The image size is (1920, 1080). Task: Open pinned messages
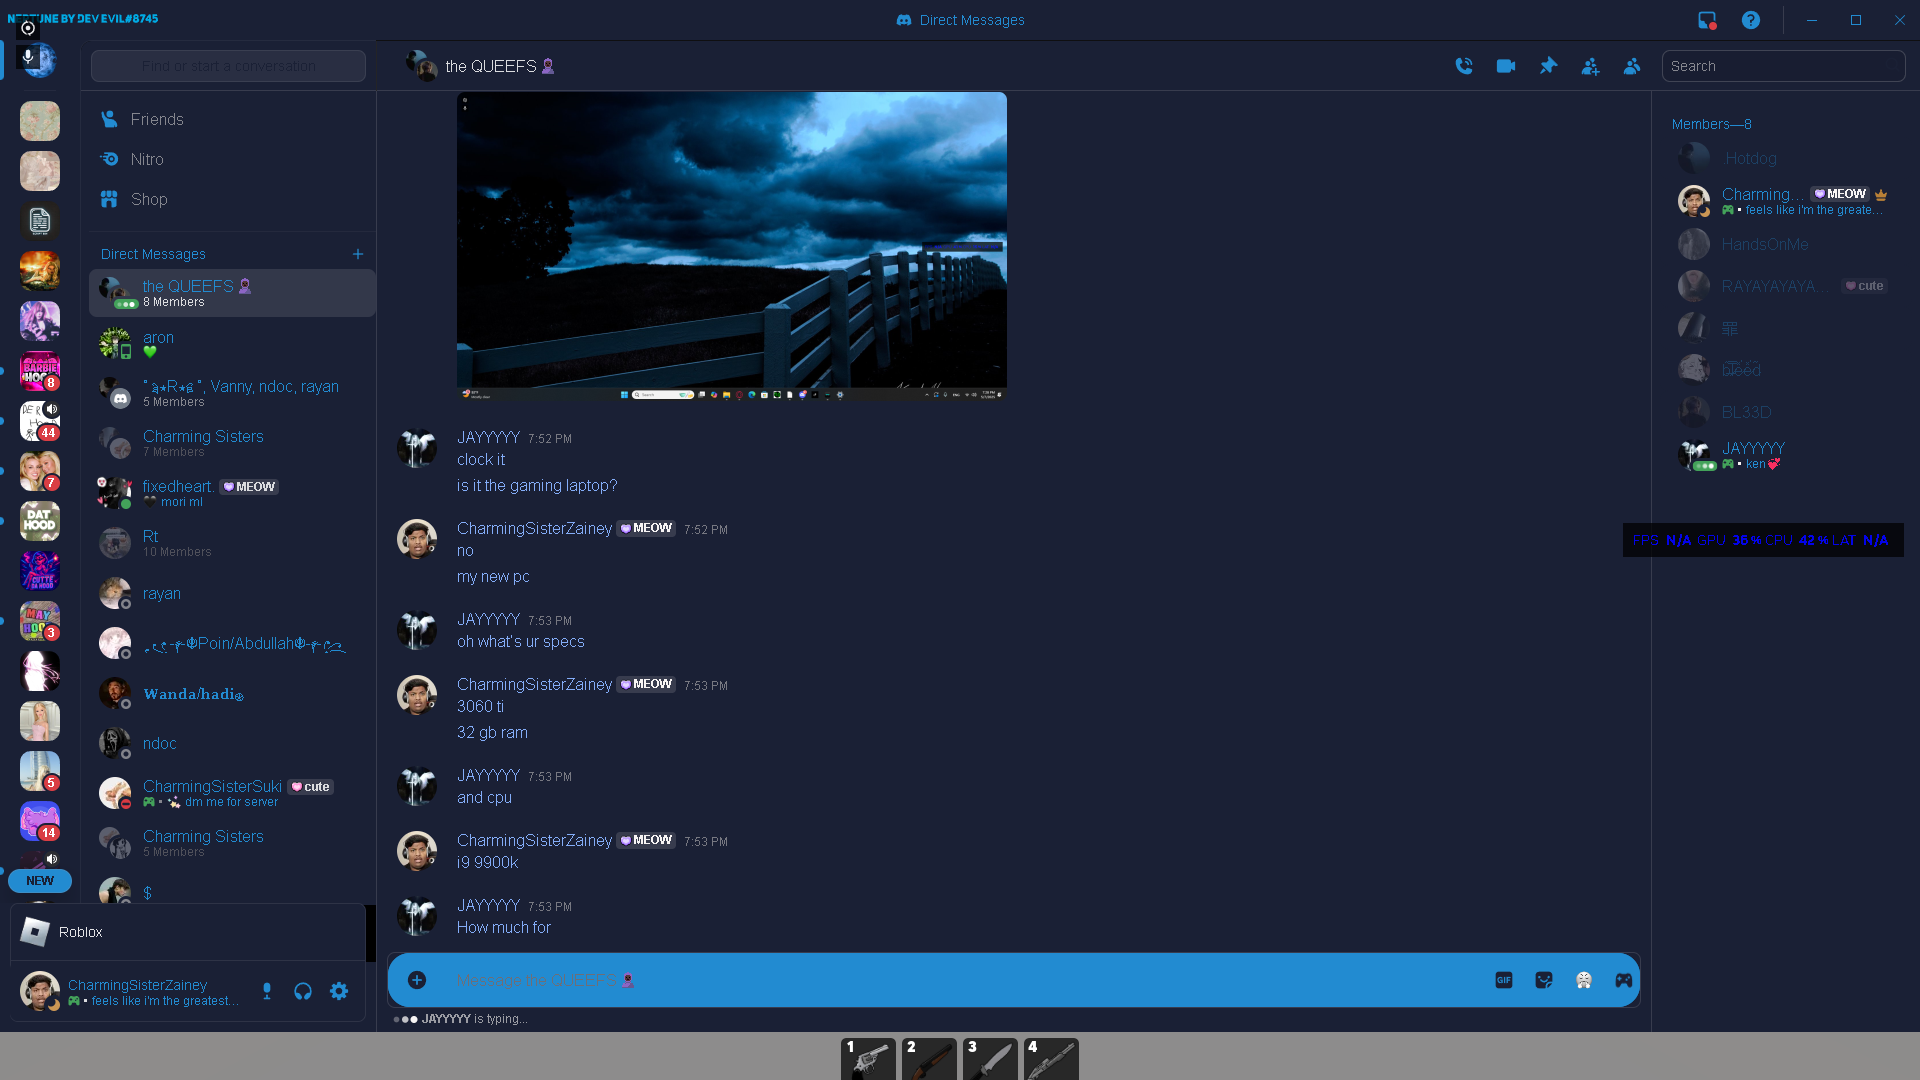[1548, 66]
